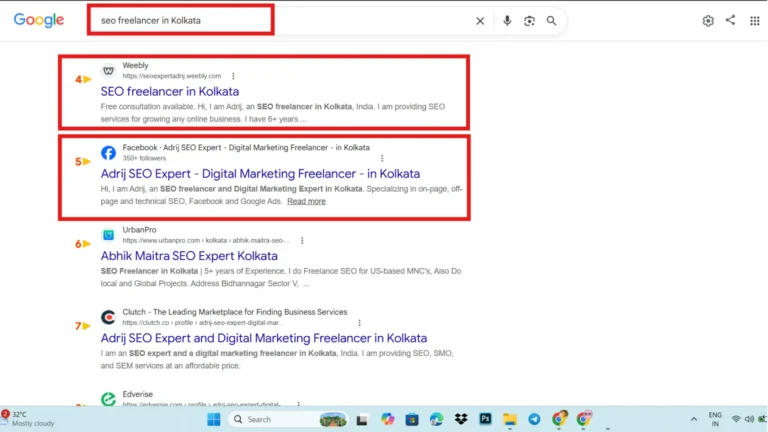
Task: Click the share icon at top right
Action: click(730, 20)
